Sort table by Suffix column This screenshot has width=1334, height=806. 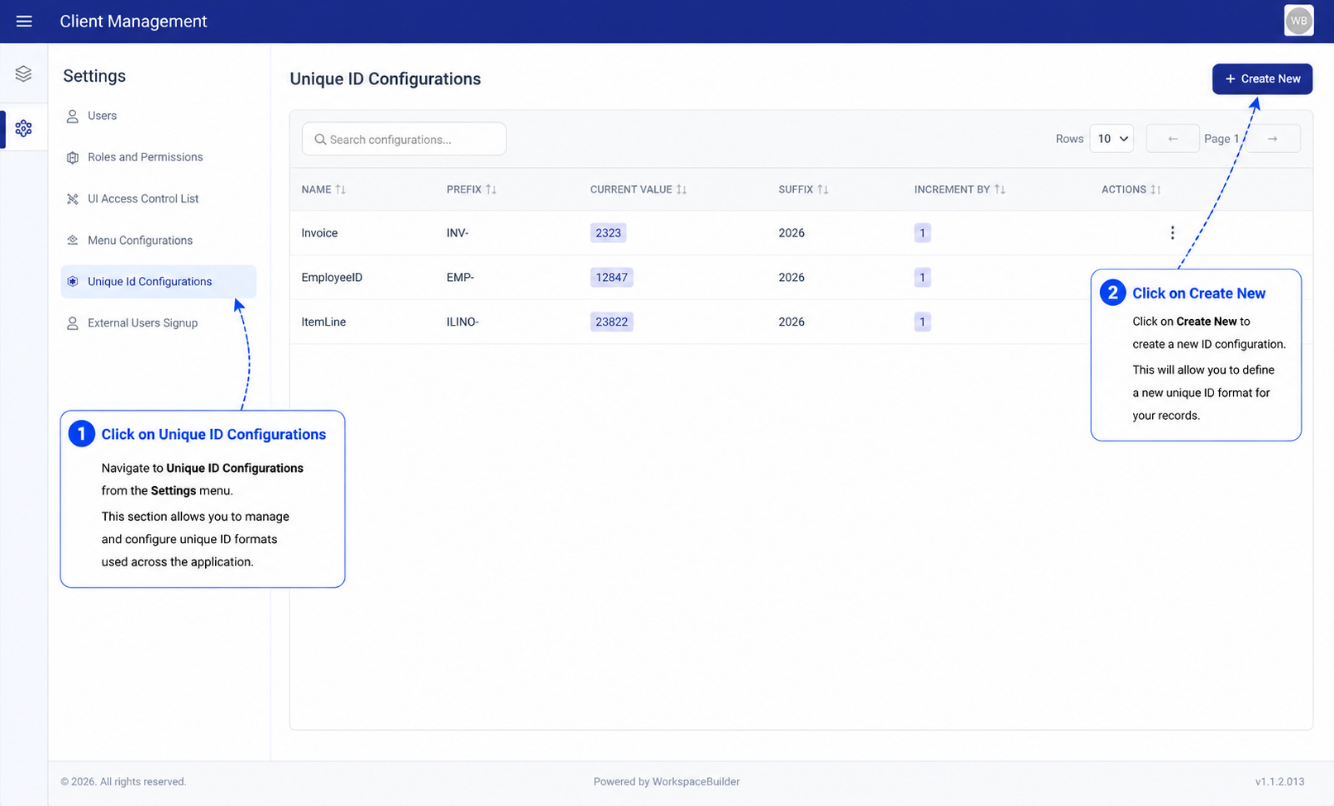coord(803,189)
